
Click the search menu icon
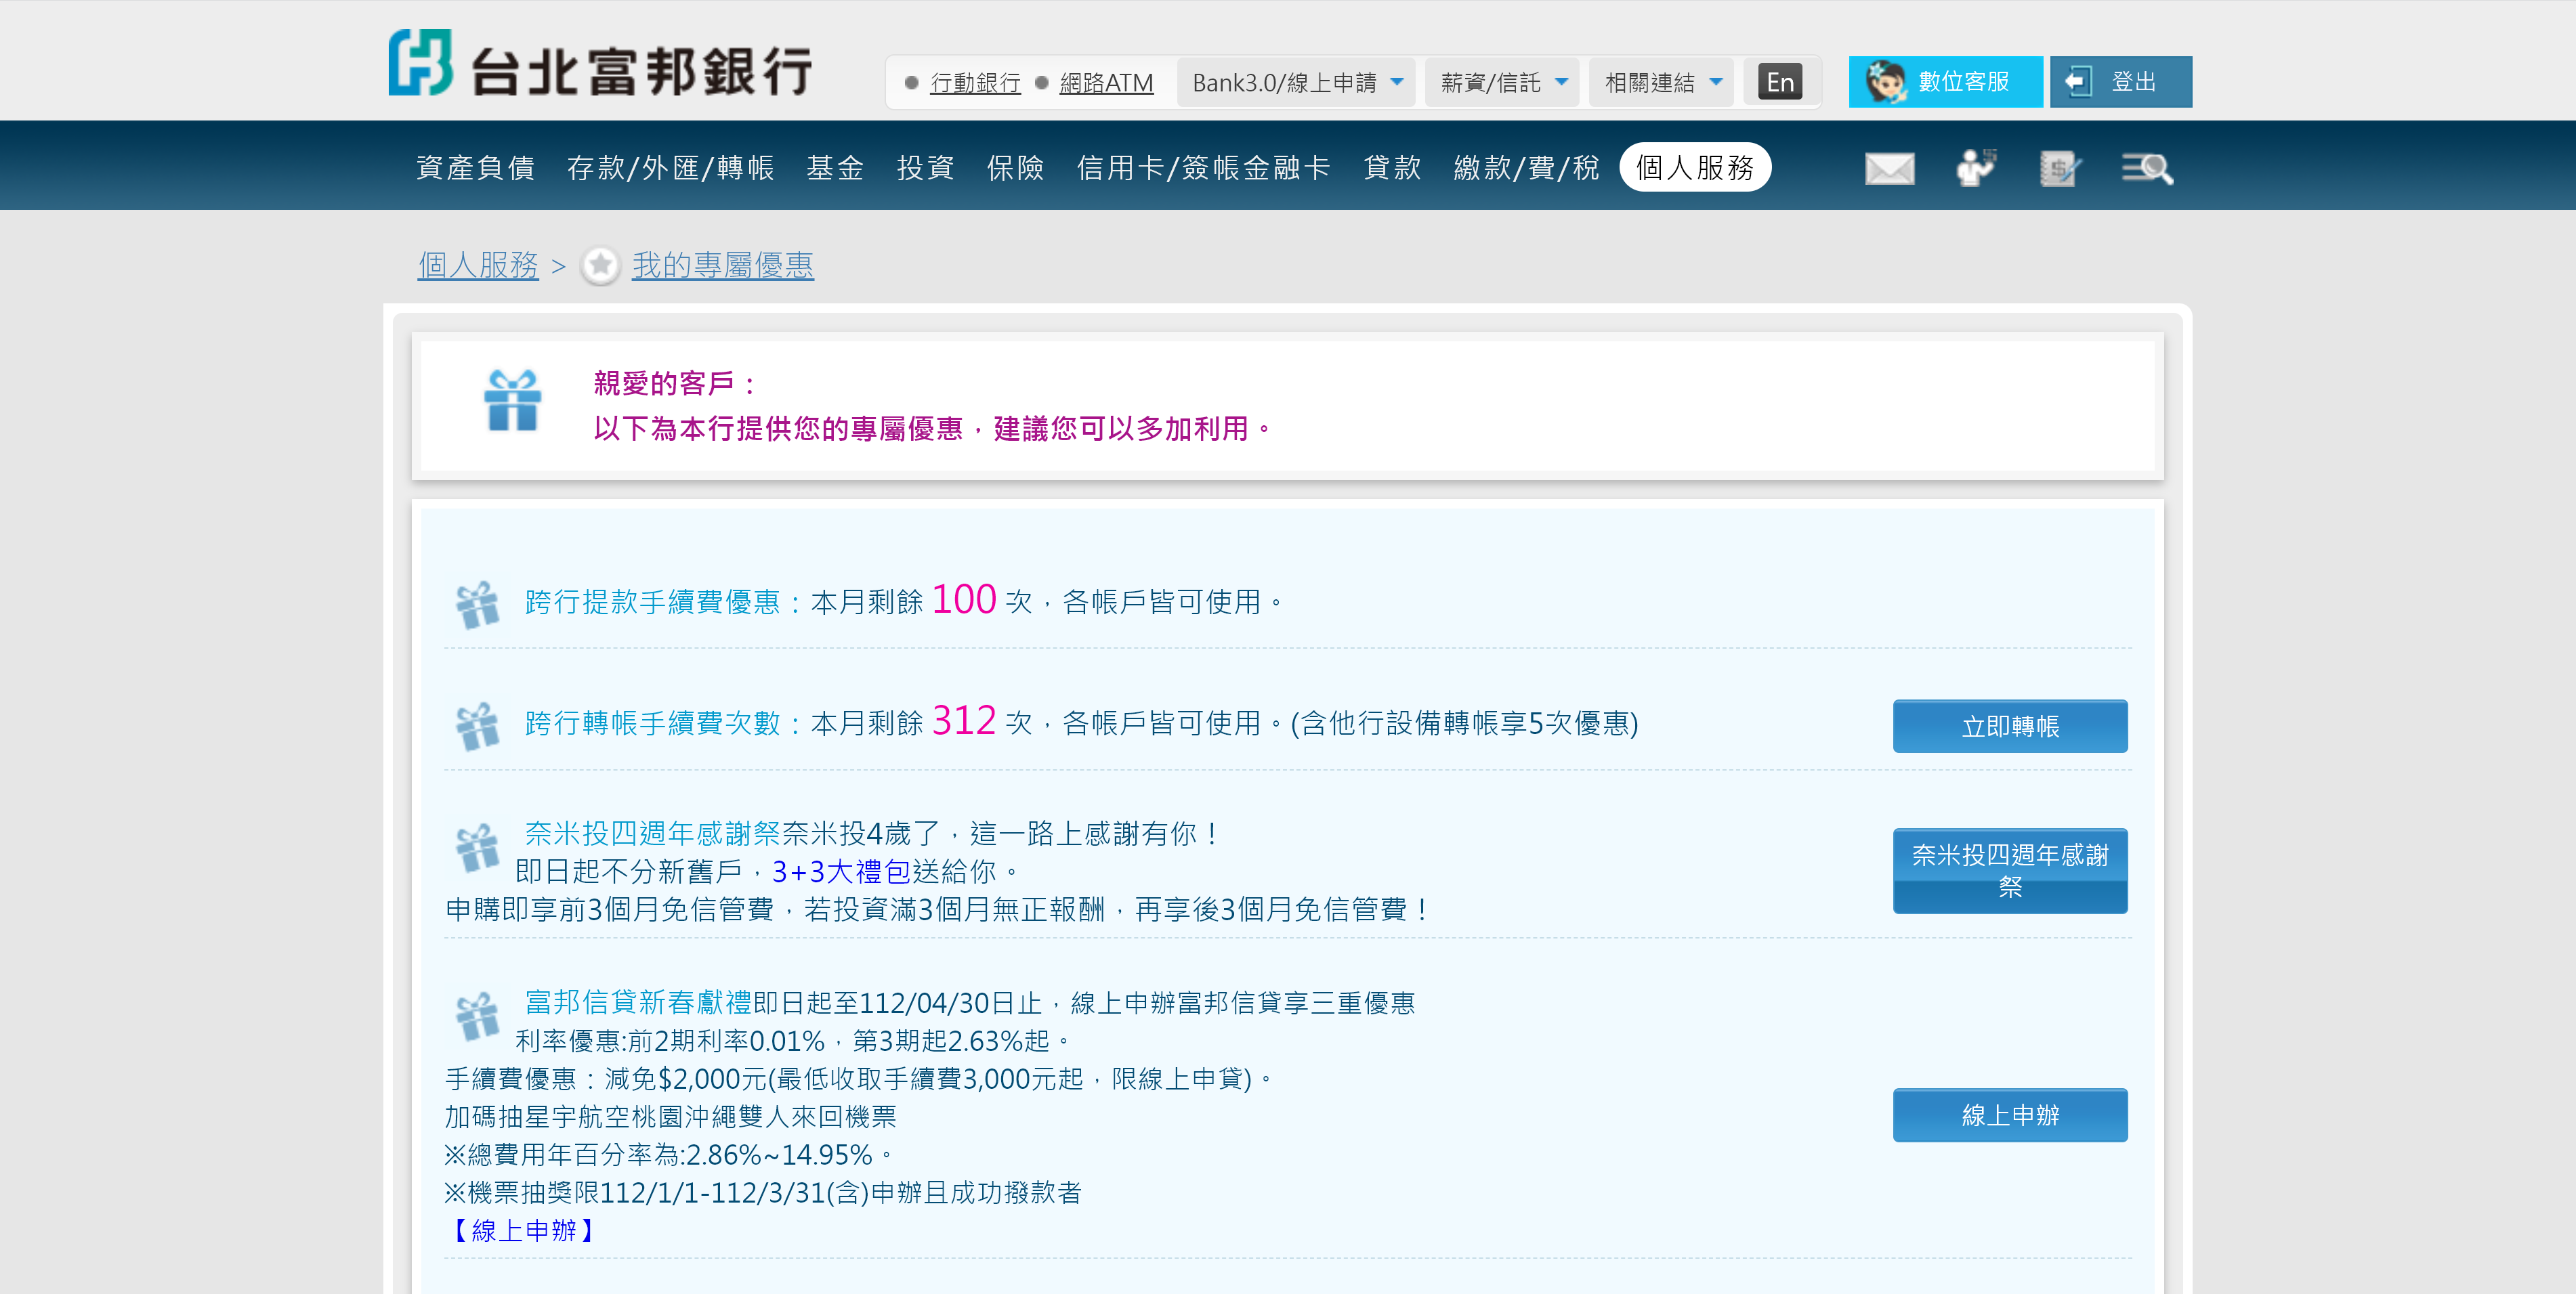[2147, 168]
